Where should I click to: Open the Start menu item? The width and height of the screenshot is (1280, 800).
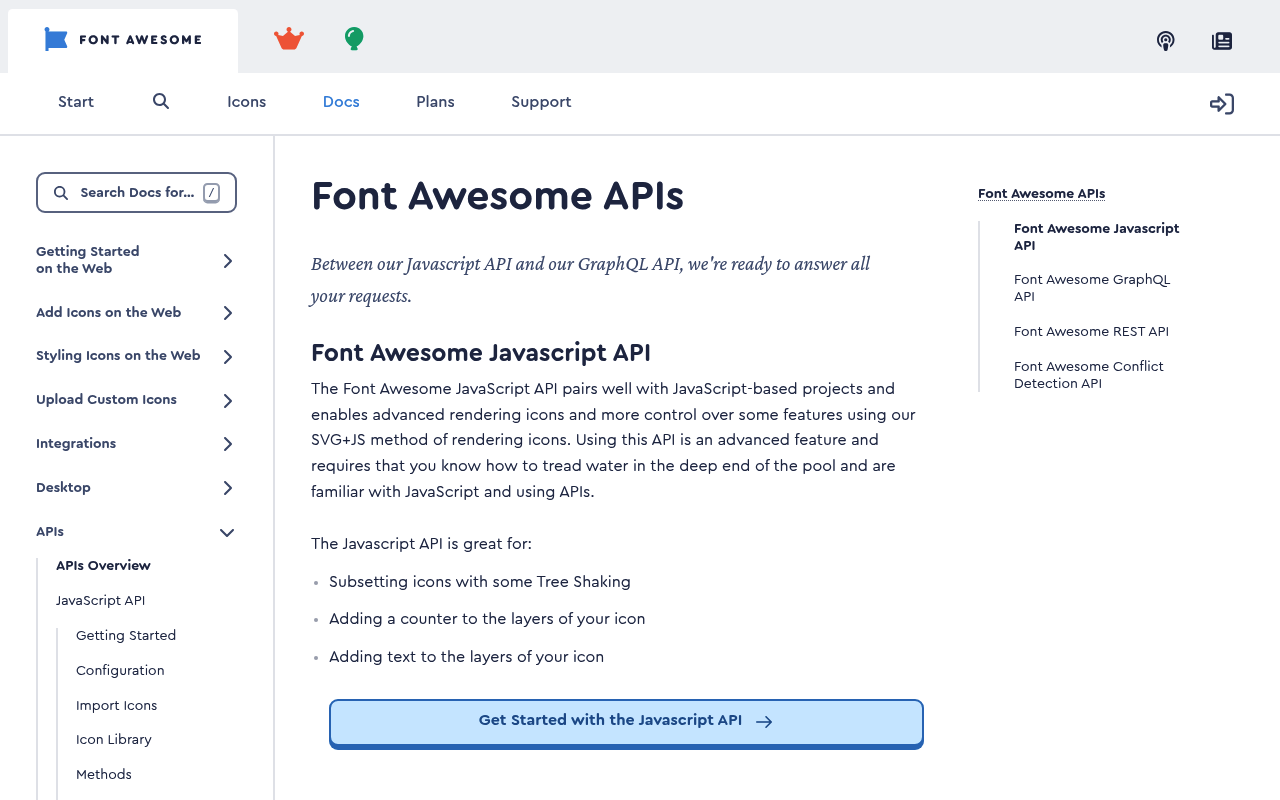coord(76,102)
